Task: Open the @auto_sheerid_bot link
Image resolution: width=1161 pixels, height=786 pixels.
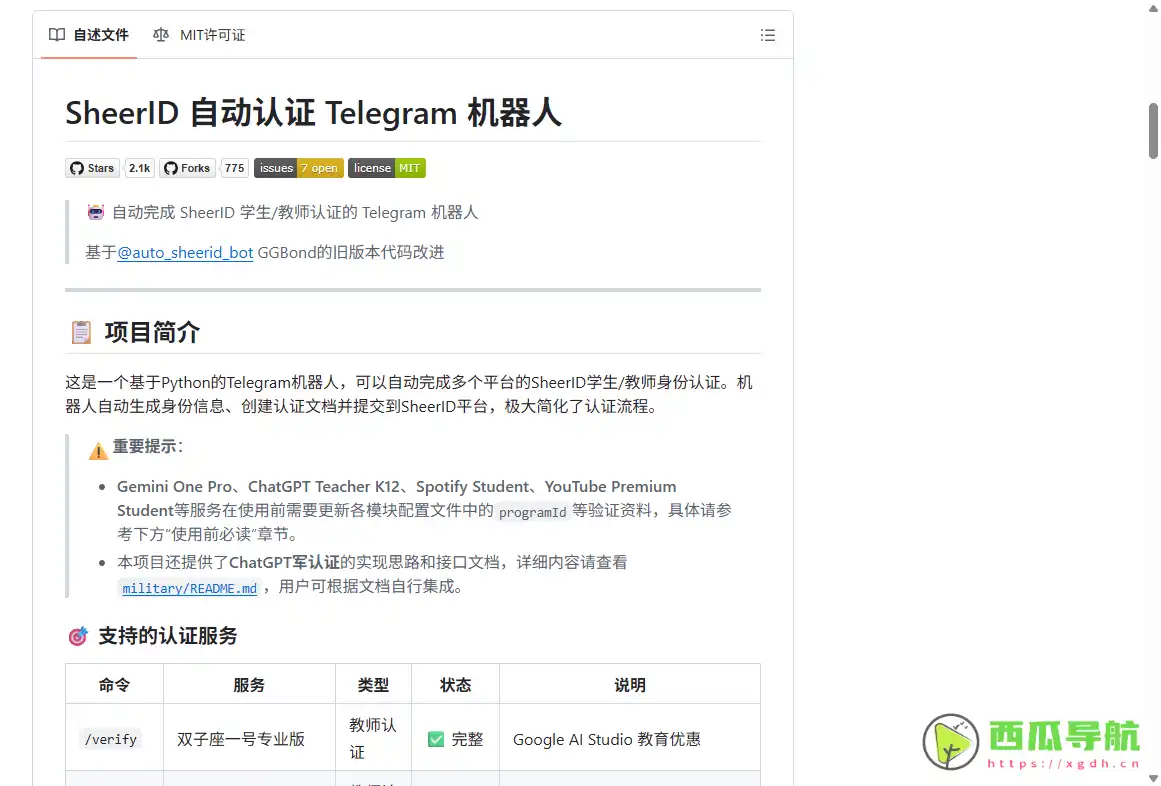Action: click(x=185, y=252)
